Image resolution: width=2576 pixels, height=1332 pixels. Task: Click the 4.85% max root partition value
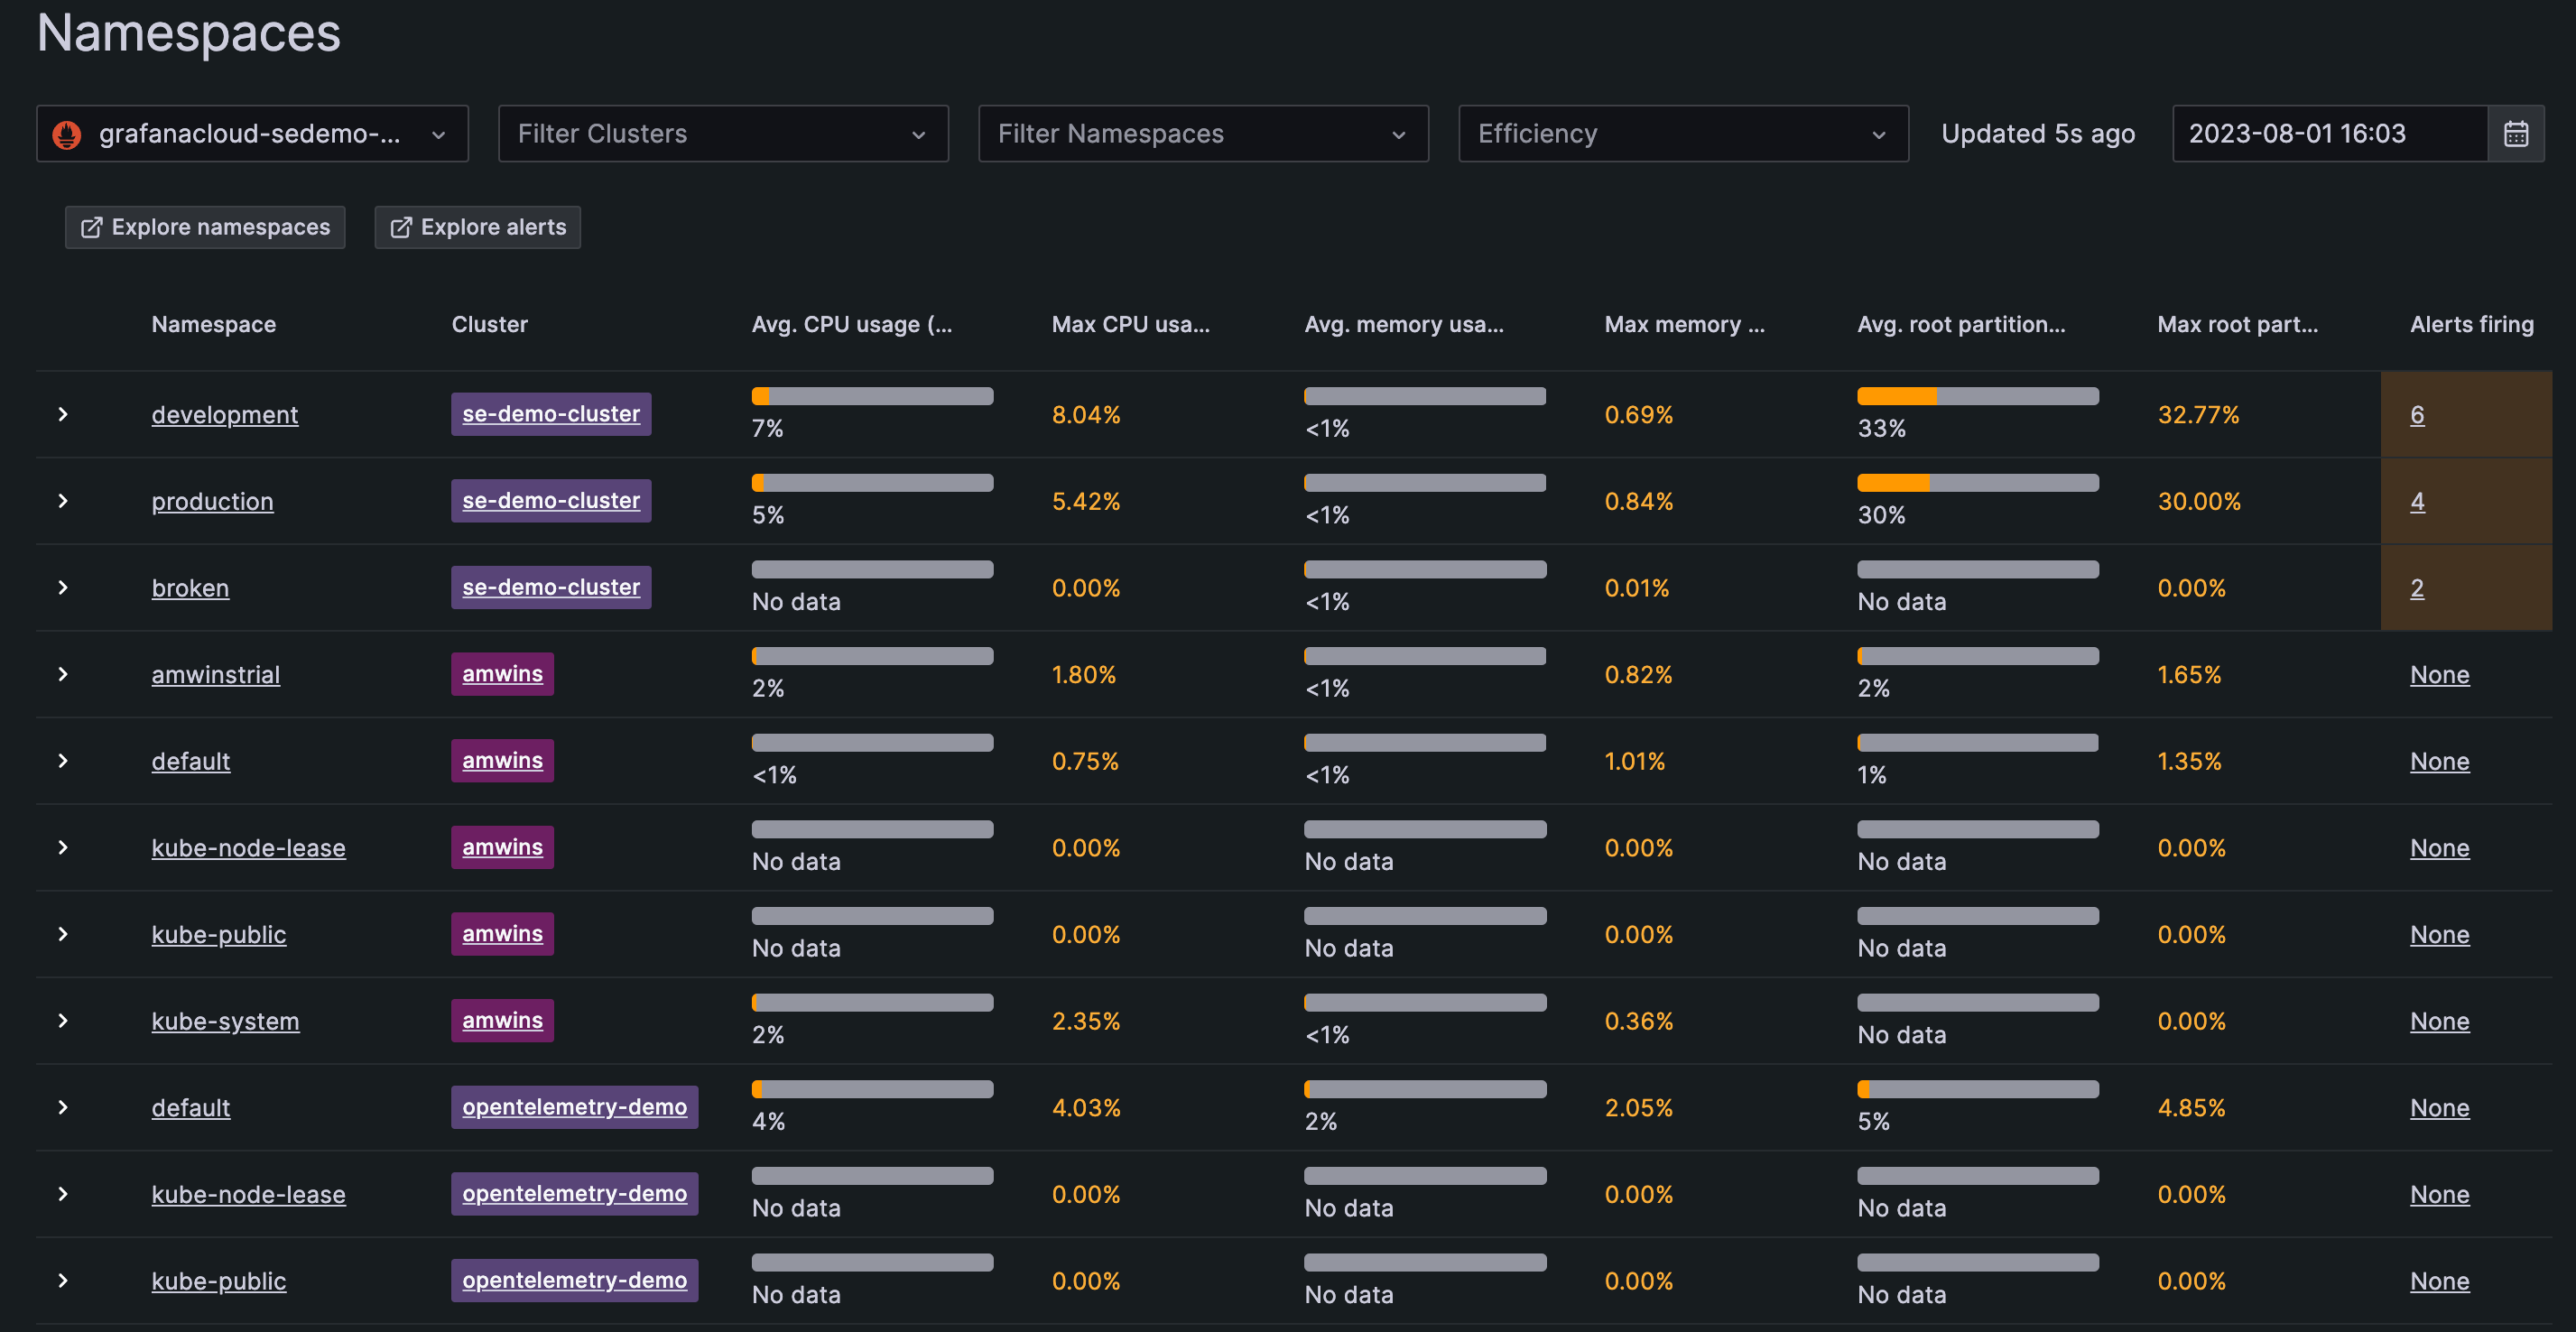tap(2192, 1107)
